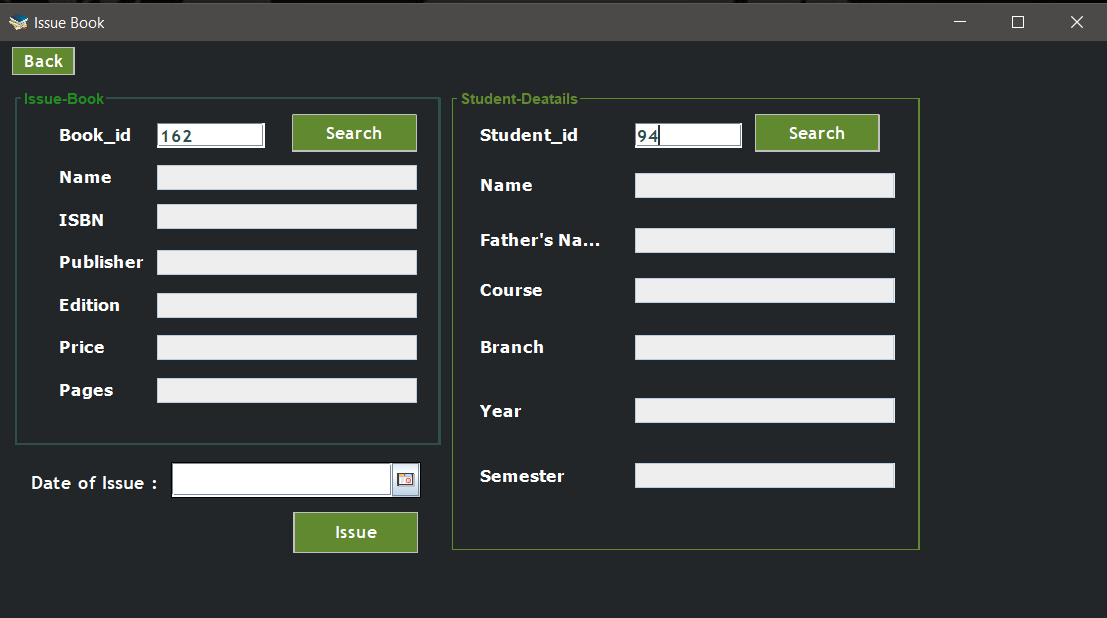Click the Semester label
Viewport: 1107px width, 618px height.
click(x=522, y=476)
